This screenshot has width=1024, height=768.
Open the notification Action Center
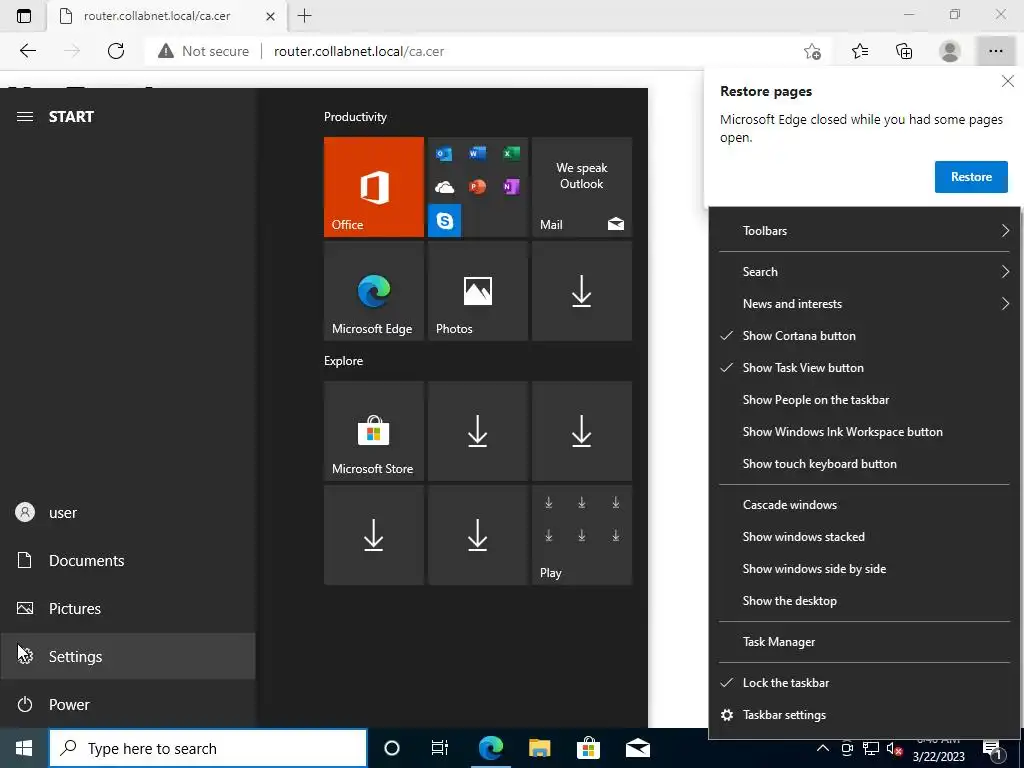point(993,749)
